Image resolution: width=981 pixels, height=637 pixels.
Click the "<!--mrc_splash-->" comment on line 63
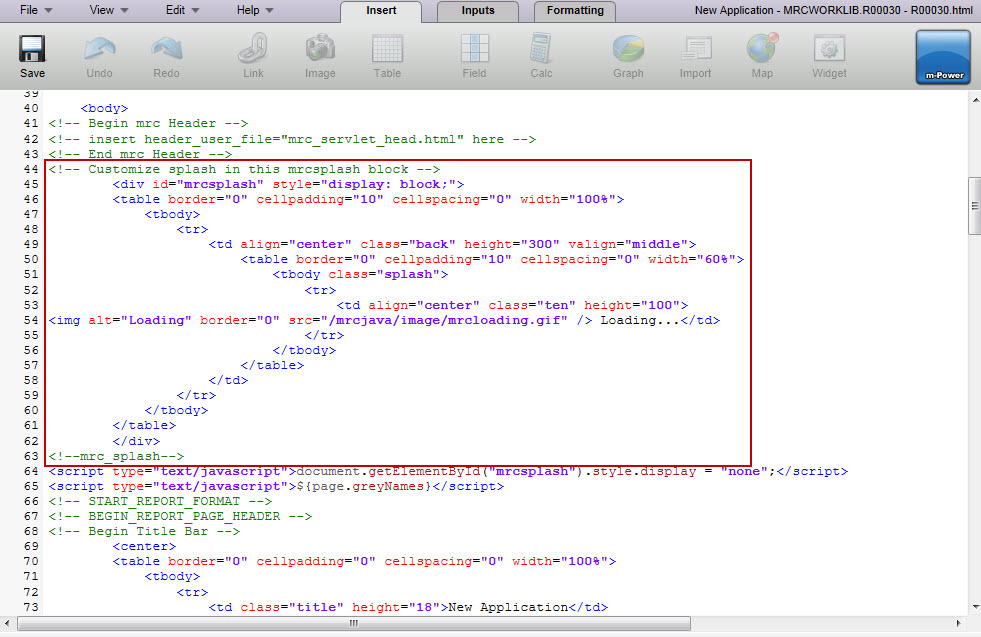[x=116, y=456]
